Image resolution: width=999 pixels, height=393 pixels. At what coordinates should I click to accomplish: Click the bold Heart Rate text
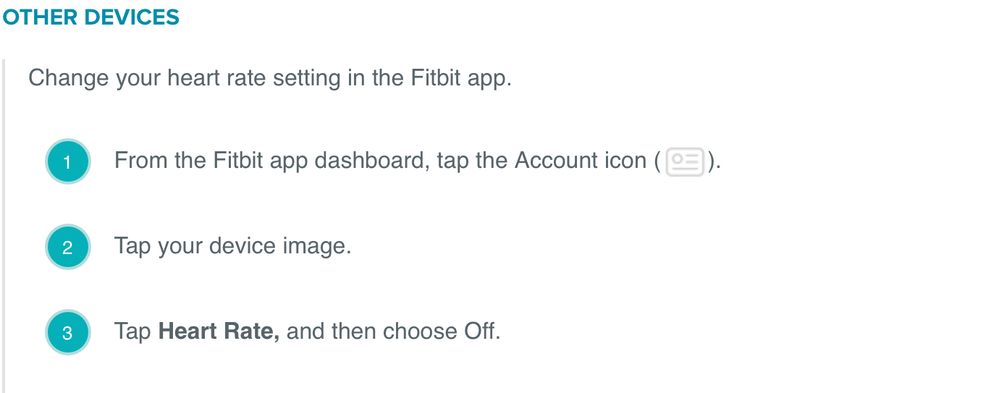coord(219,331)
